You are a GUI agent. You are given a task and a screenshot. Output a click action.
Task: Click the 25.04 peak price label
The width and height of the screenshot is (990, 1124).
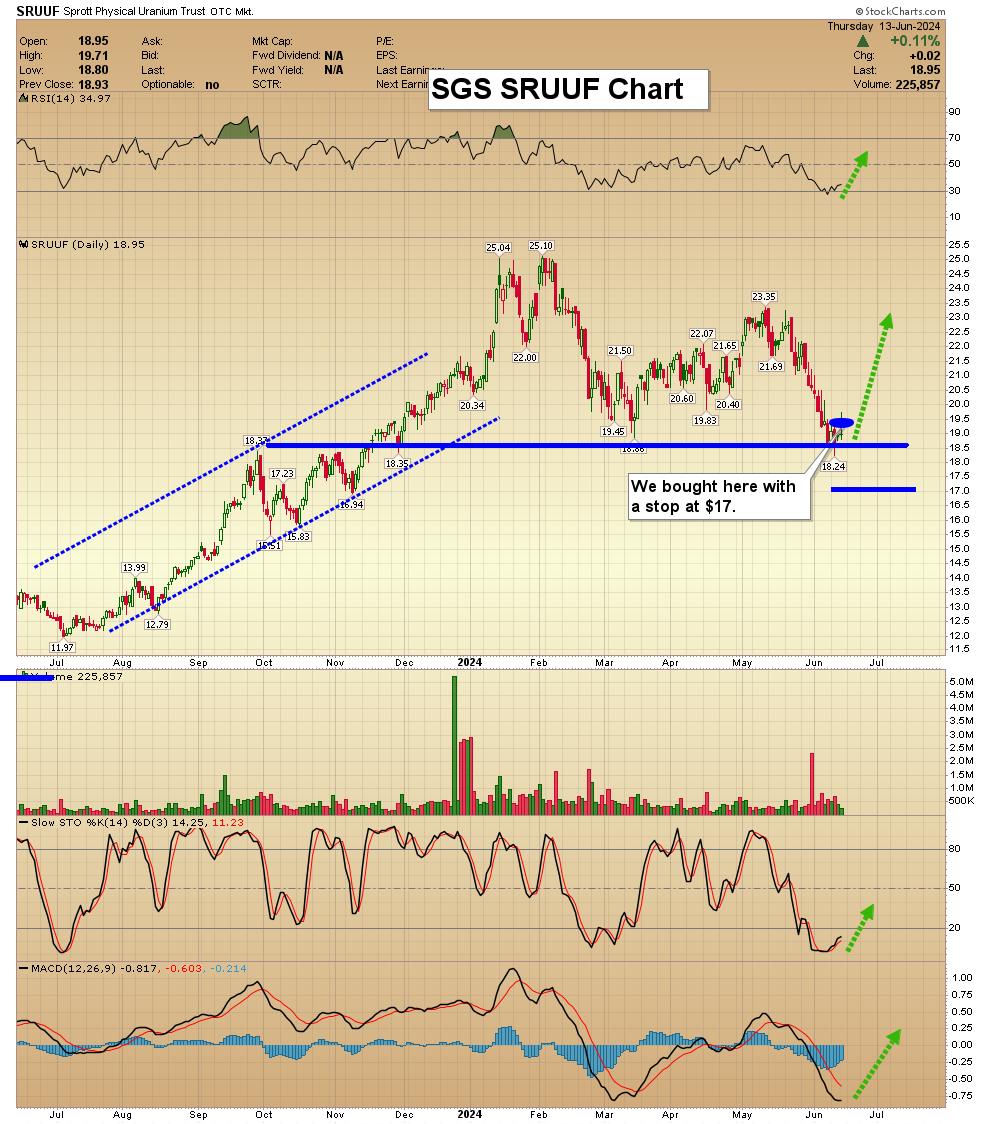pos(498,247)
